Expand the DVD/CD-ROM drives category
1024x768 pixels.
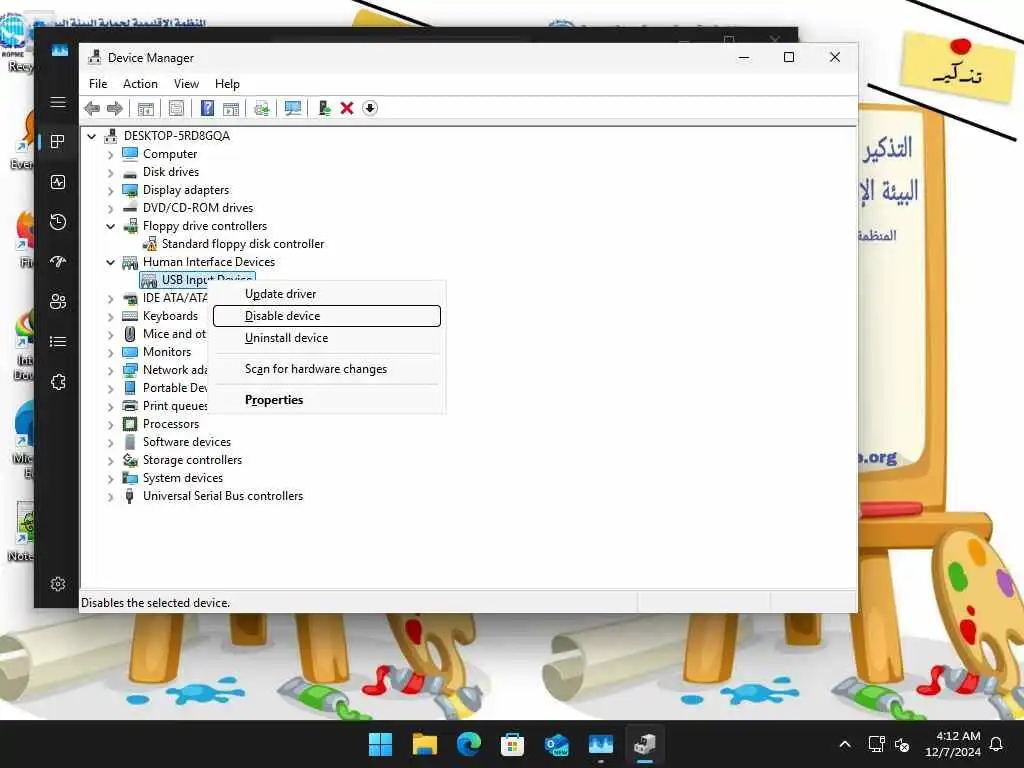point(110,209)
